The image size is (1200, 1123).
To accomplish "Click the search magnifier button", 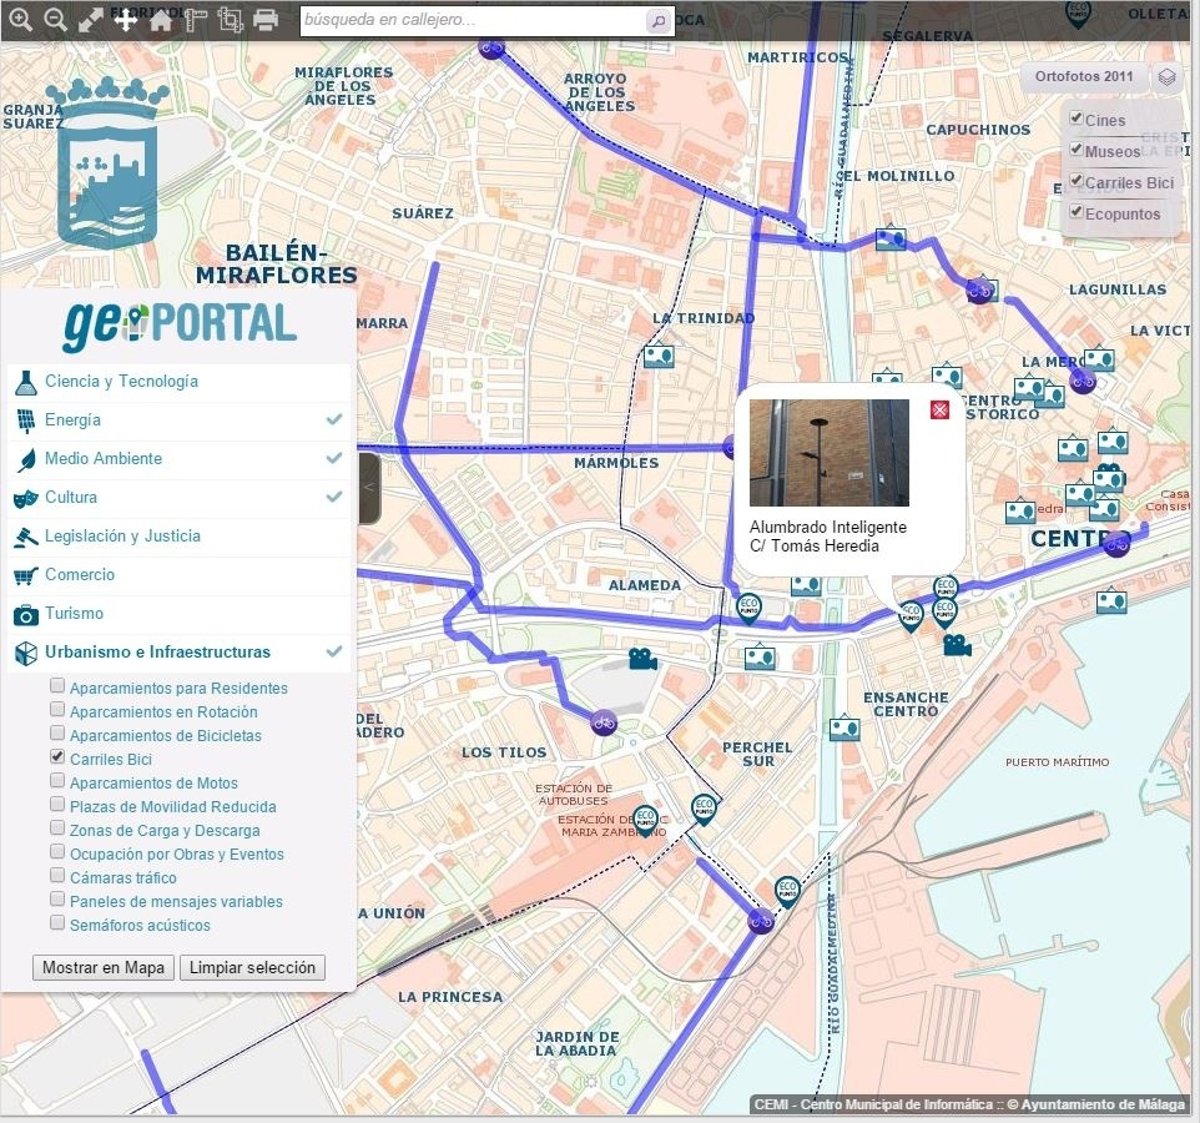I will tap(658, 21).
